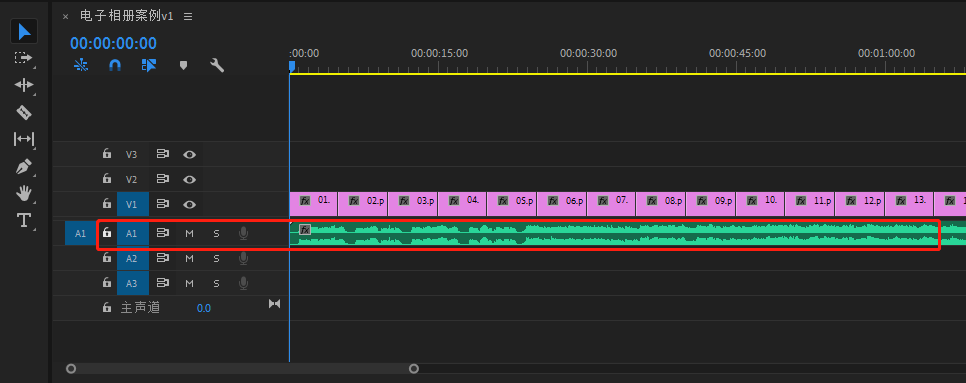The height and width of the screenshot is (383, 966).
Task: Select clip 09.p on track V1
Action: coord(711,204)
